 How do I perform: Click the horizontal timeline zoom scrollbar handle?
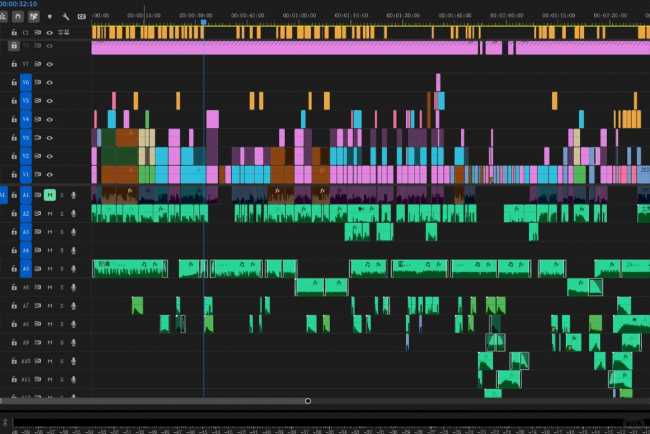308,401
